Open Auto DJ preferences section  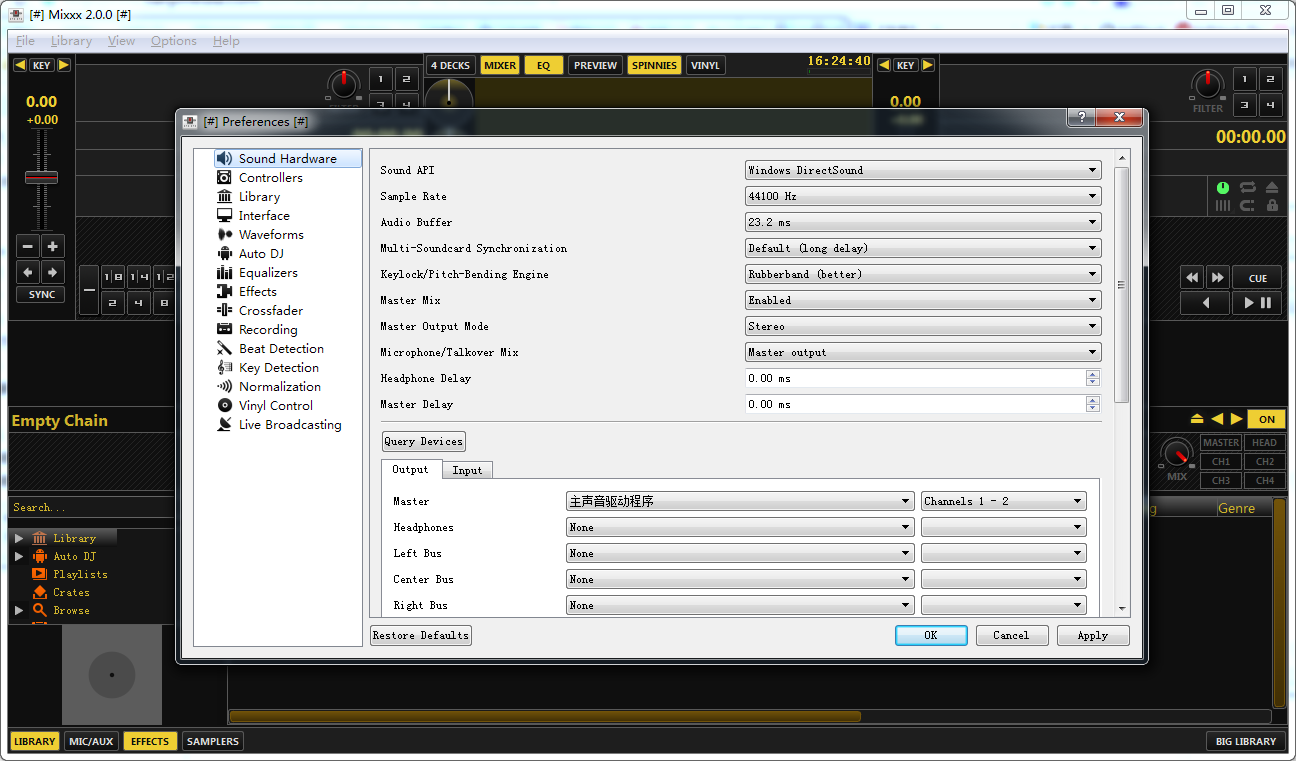260,254
